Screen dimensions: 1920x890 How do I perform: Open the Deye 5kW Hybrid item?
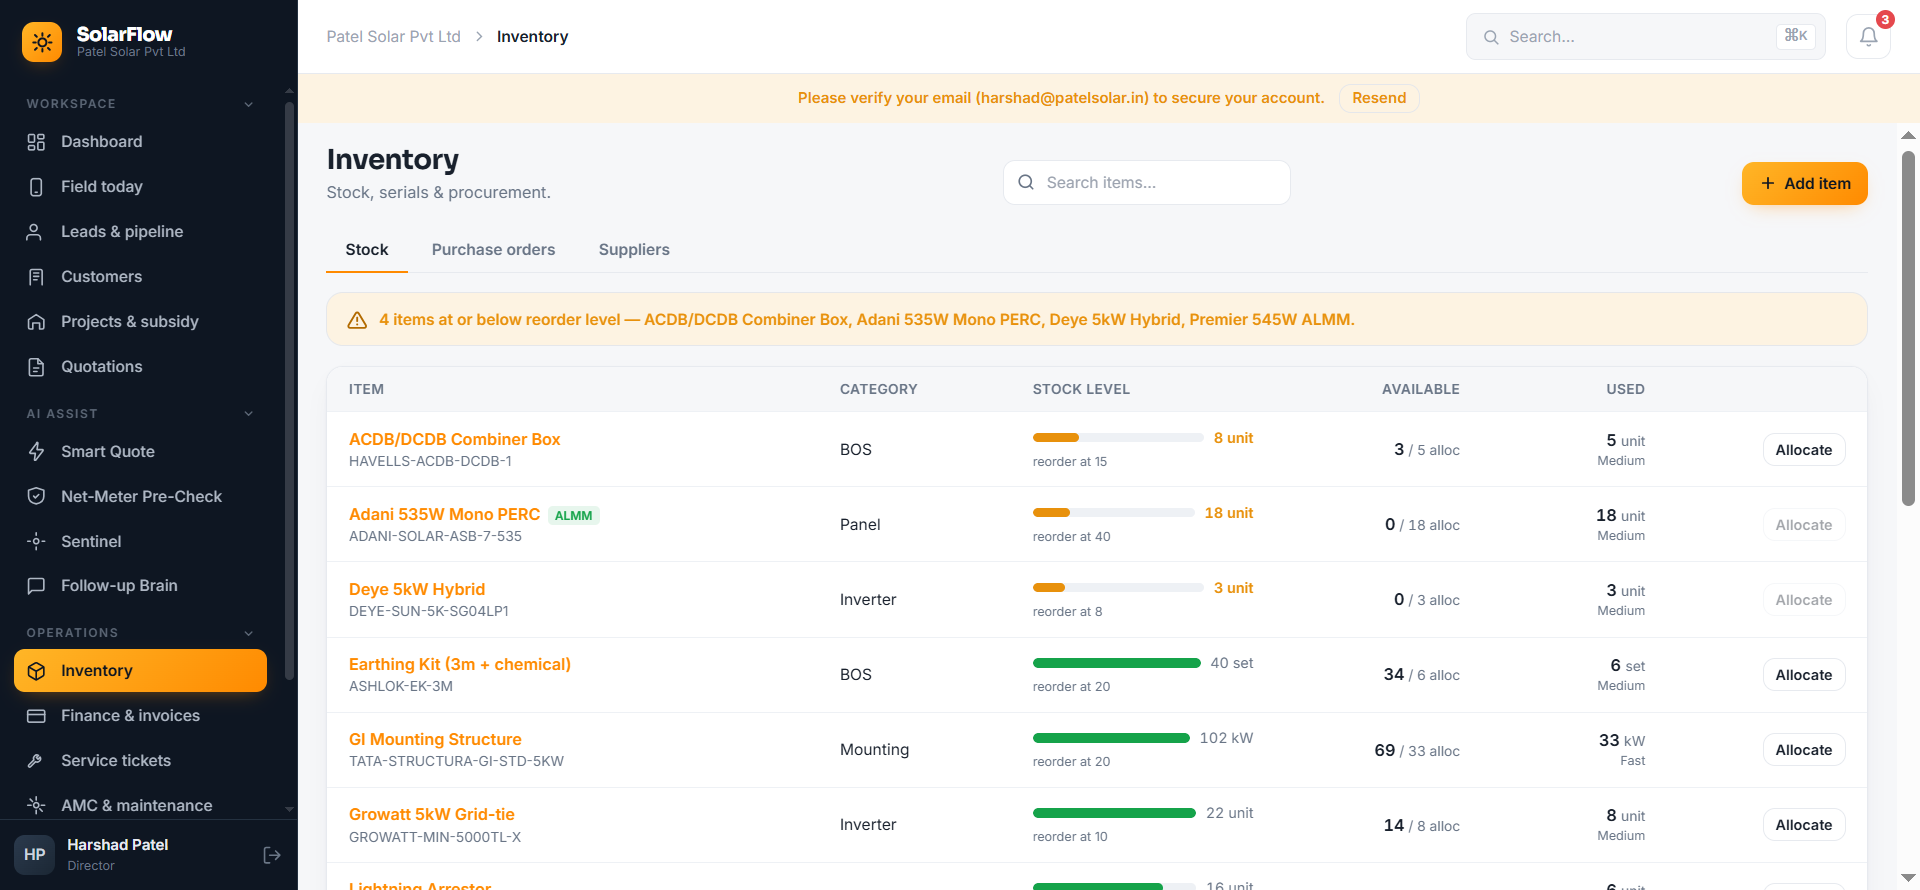click(x=417, y=589)
